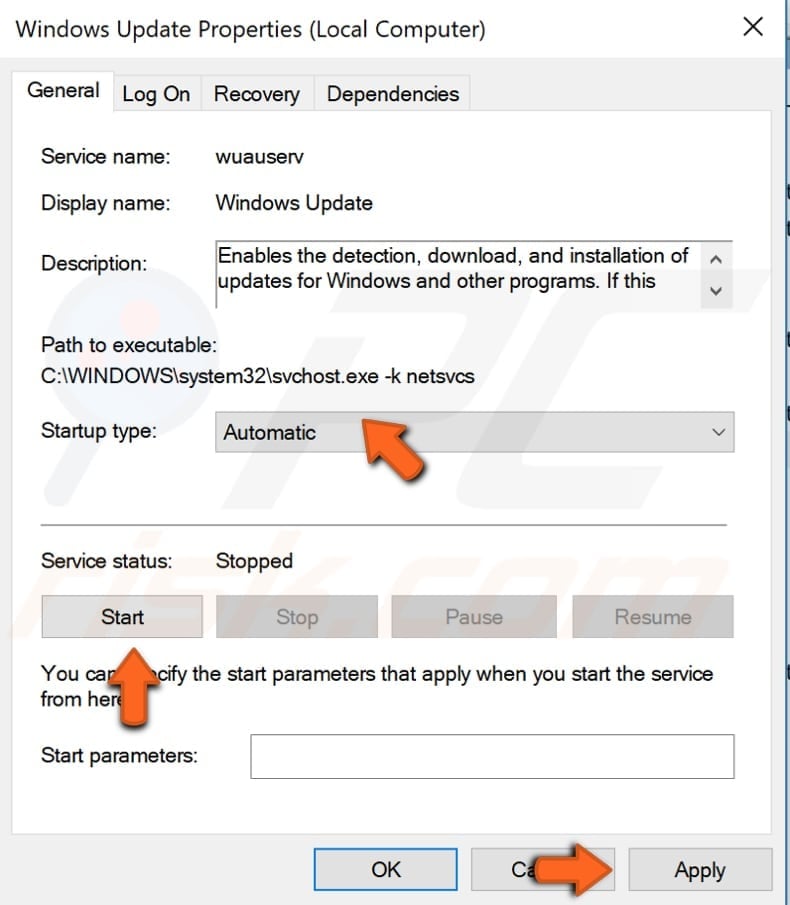Open the Dependencies tab
The height and width of the screenshot is (905, 790).
coord(392,93)
